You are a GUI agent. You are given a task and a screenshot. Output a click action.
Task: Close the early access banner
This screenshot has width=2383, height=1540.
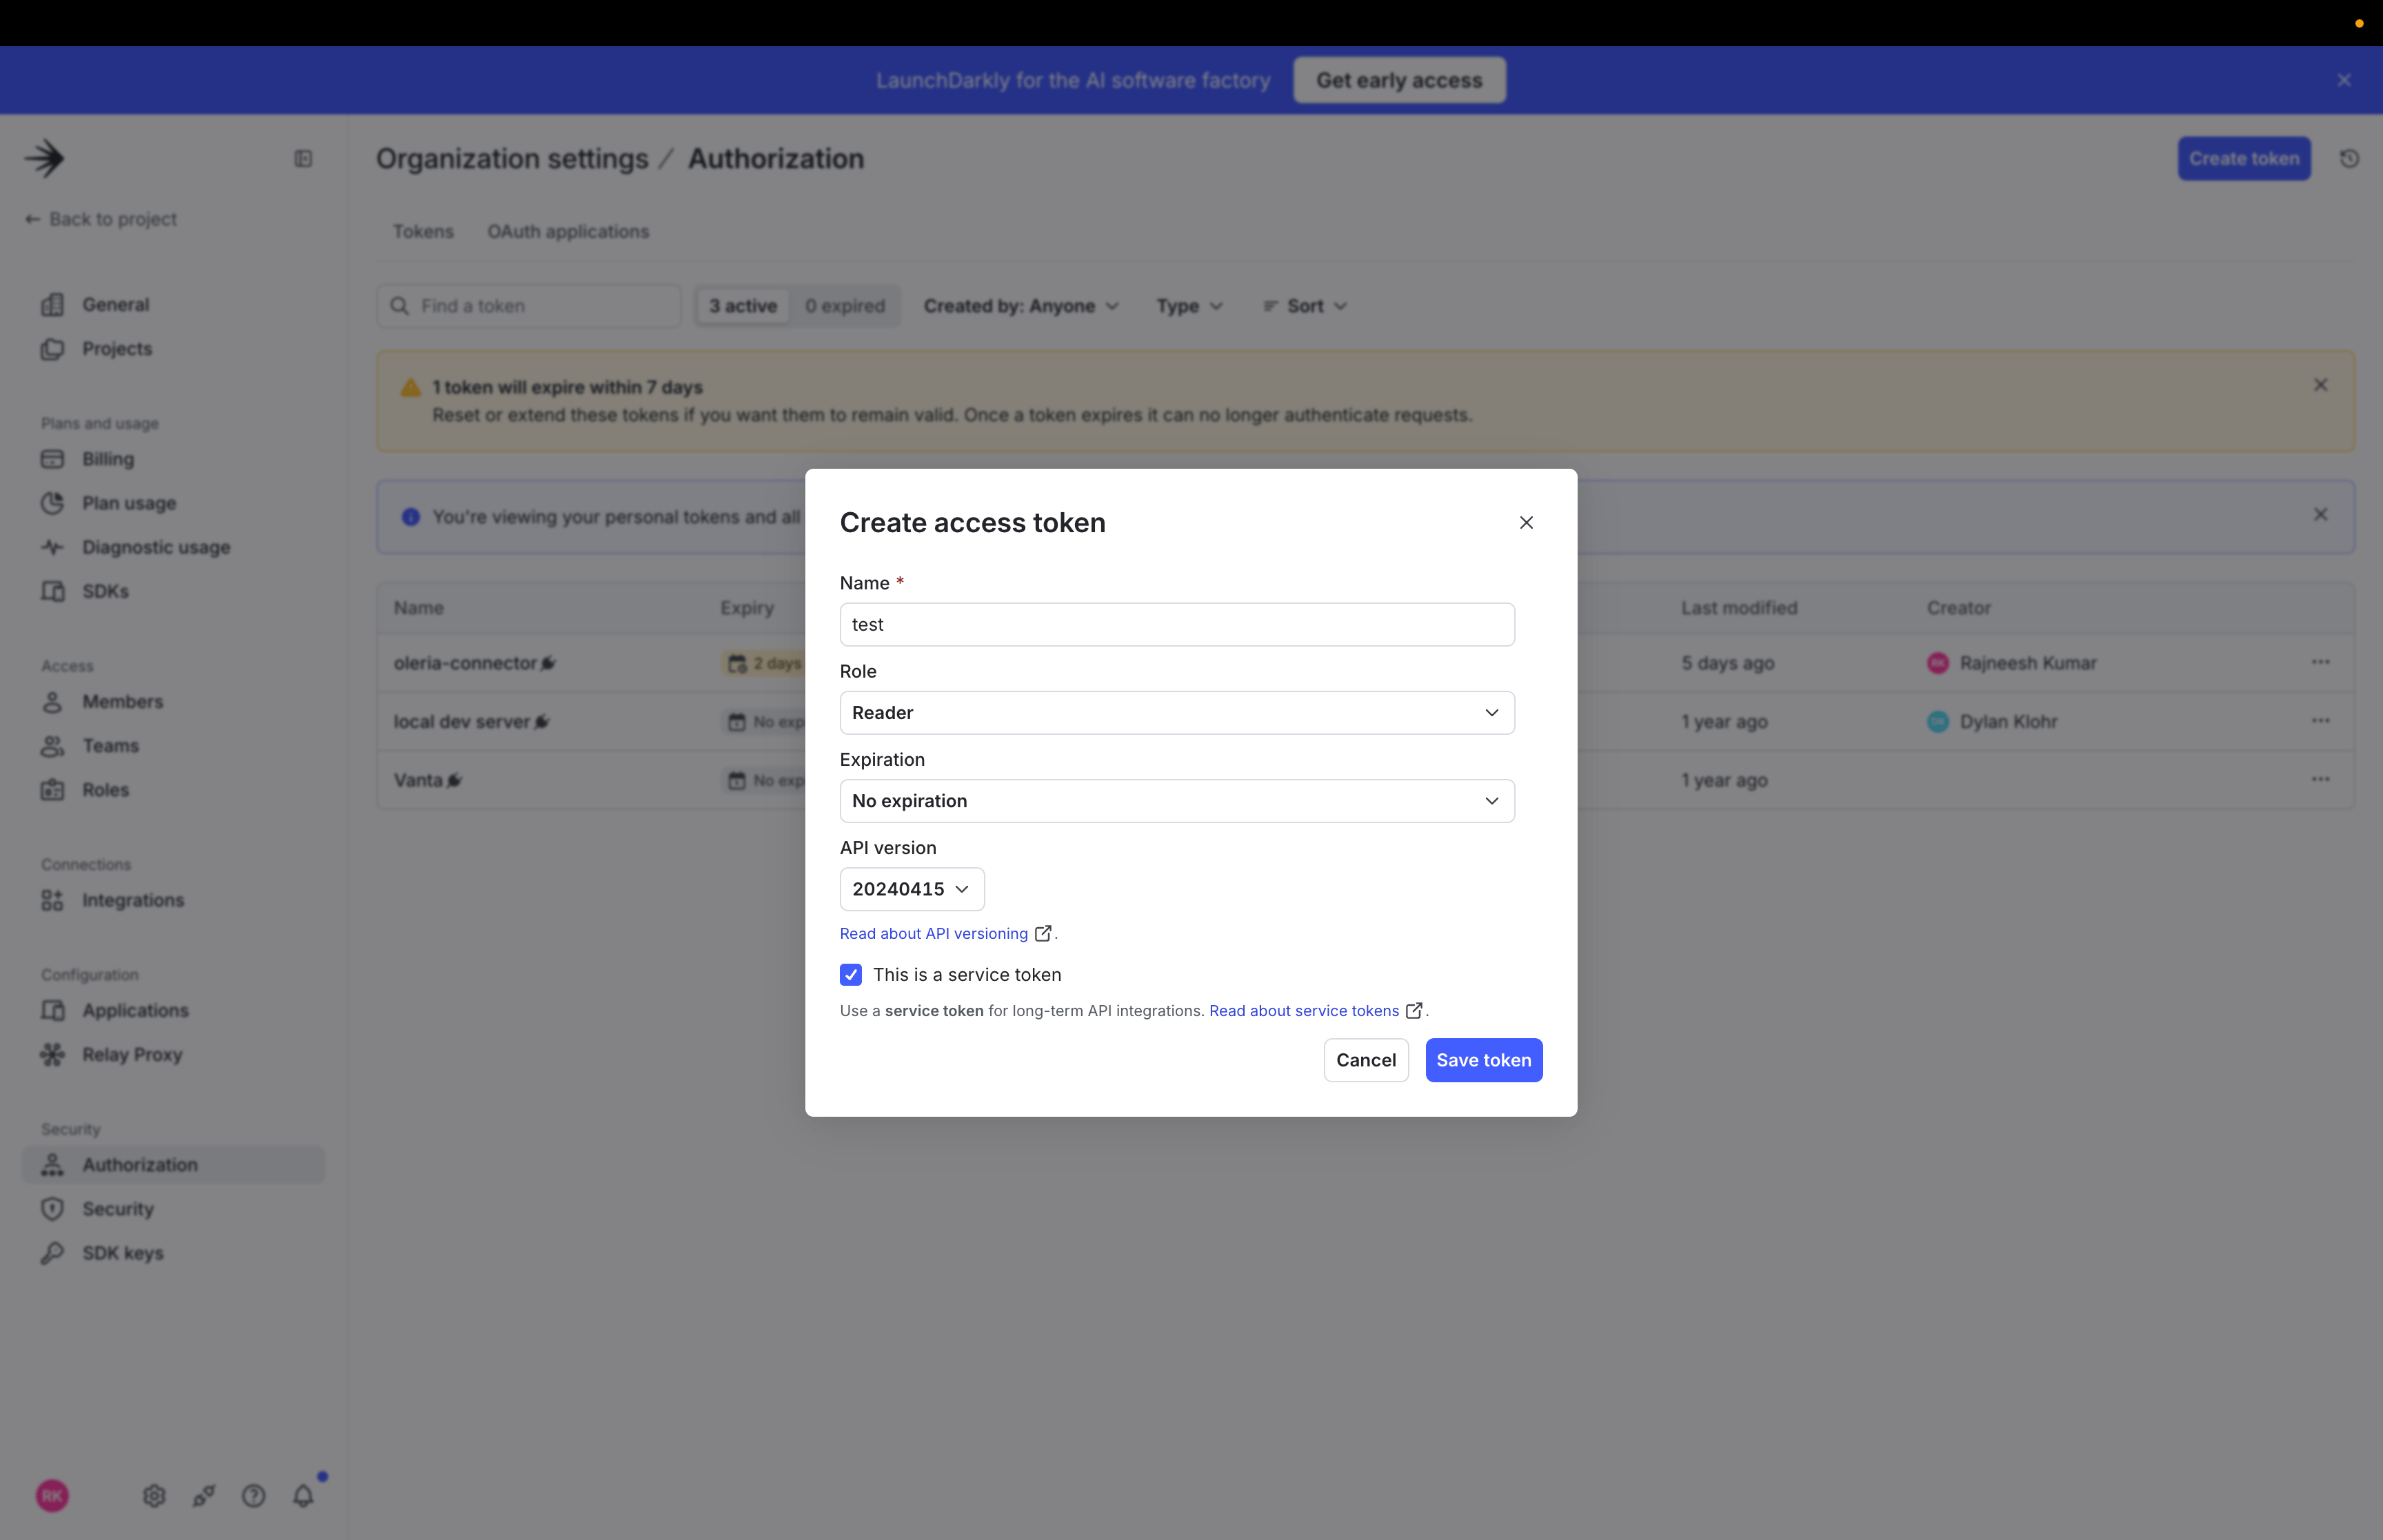pyautogui.click(x=2344, y=80)
